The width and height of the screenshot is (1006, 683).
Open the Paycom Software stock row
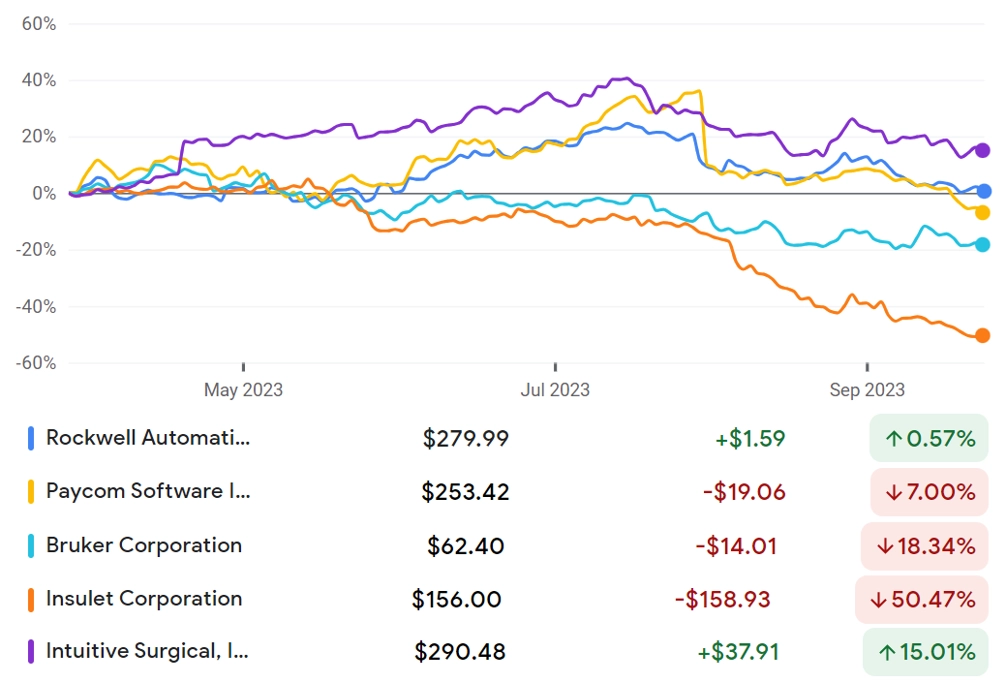click(507, 491)
